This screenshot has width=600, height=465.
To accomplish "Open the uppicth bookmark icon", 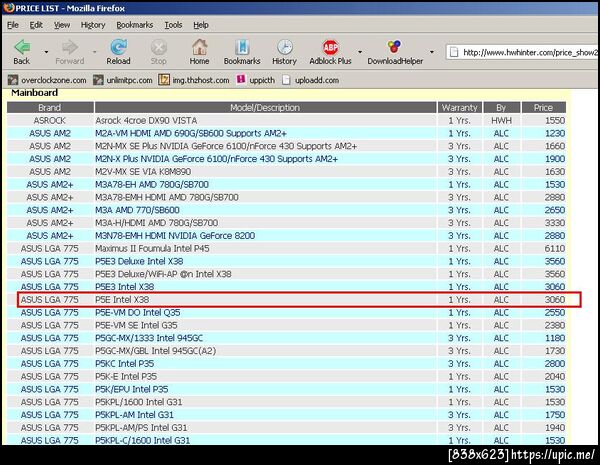I will click(x=241, y=80).
